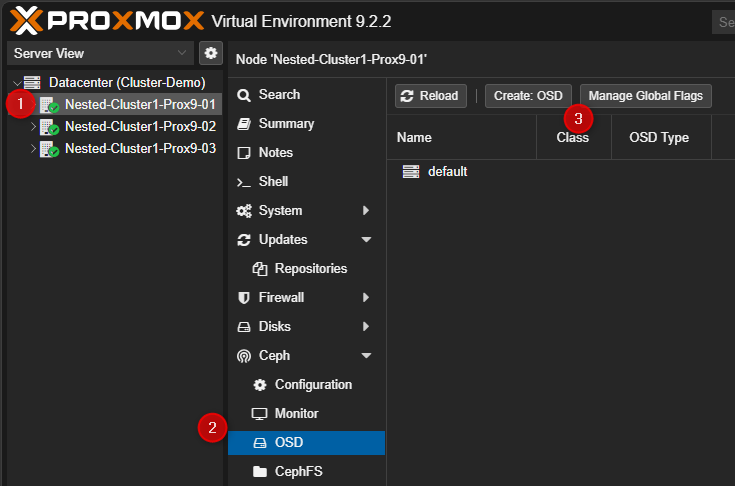This screenshot has width=735, height=486.
Task: Click Create: OSD button
Action: [x=528, y=96]
